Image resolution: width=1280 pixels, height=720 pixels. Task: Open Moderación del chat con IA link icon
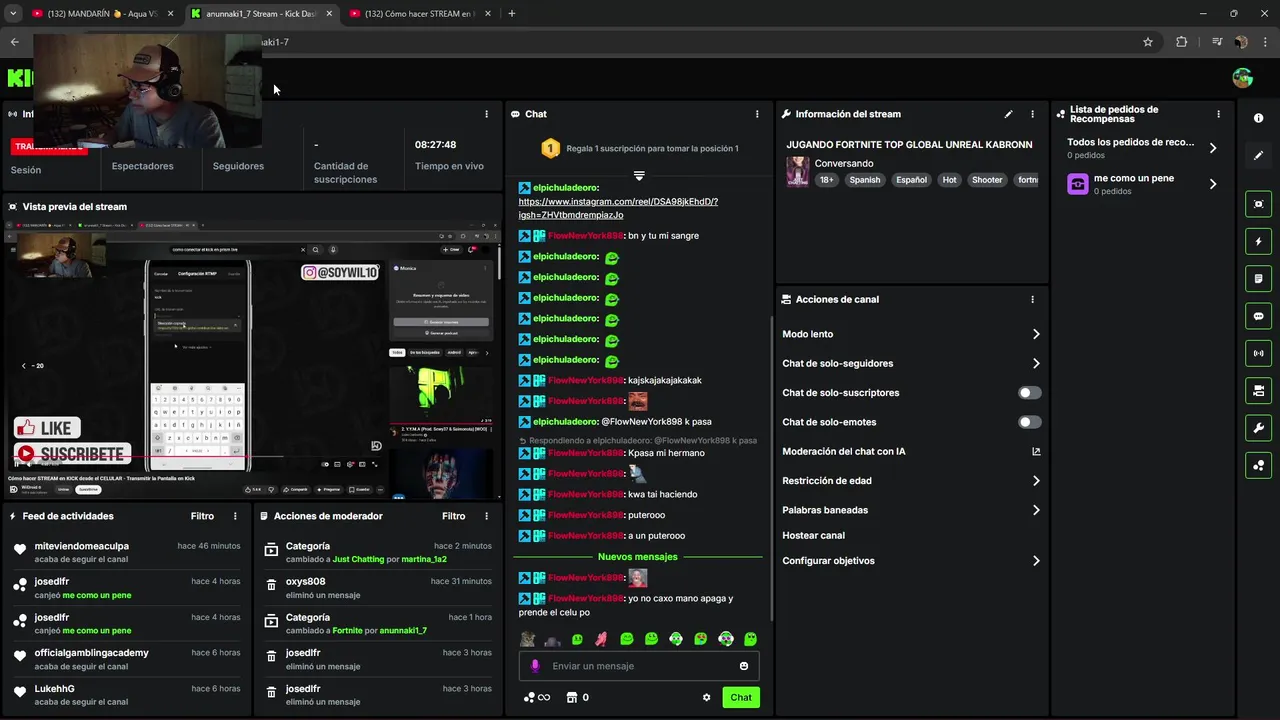click(x=1036, y=451)
